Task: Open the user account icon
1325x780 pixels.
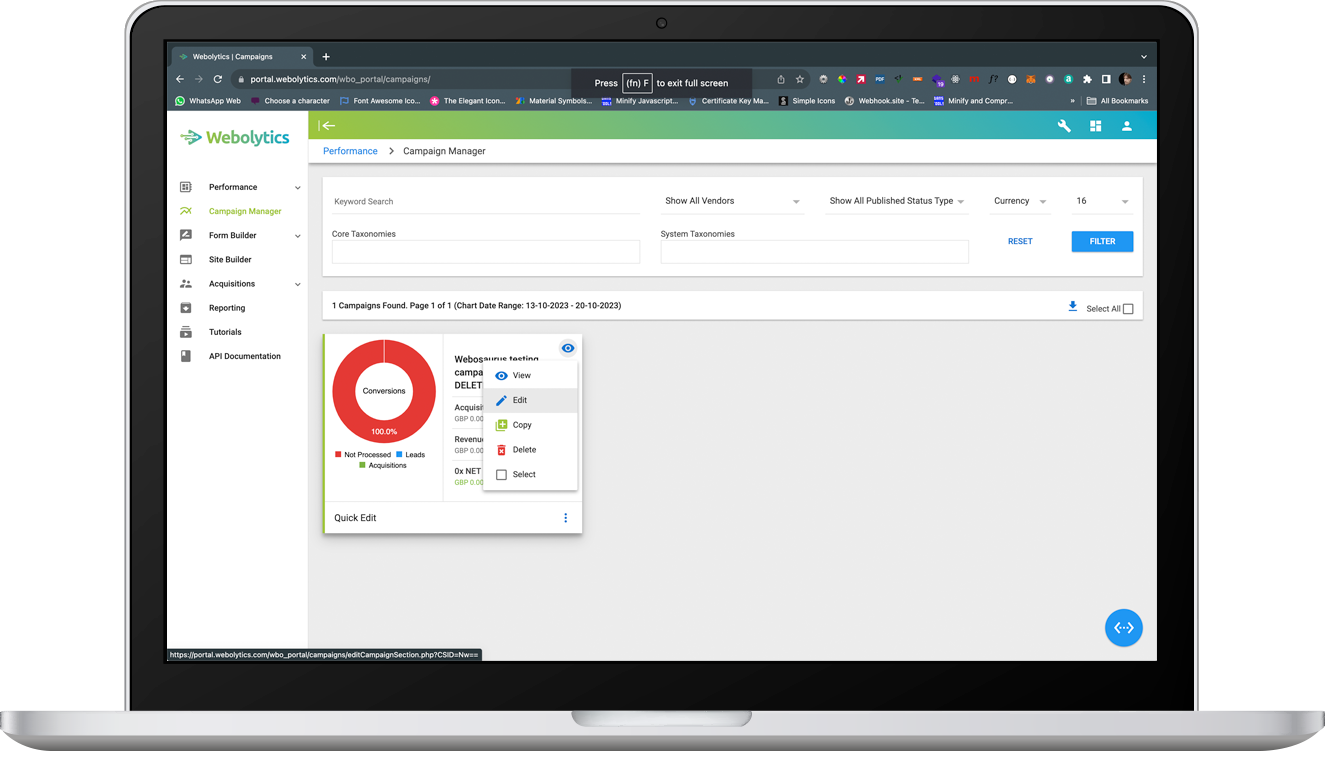Action: [x=1127, y=126]
